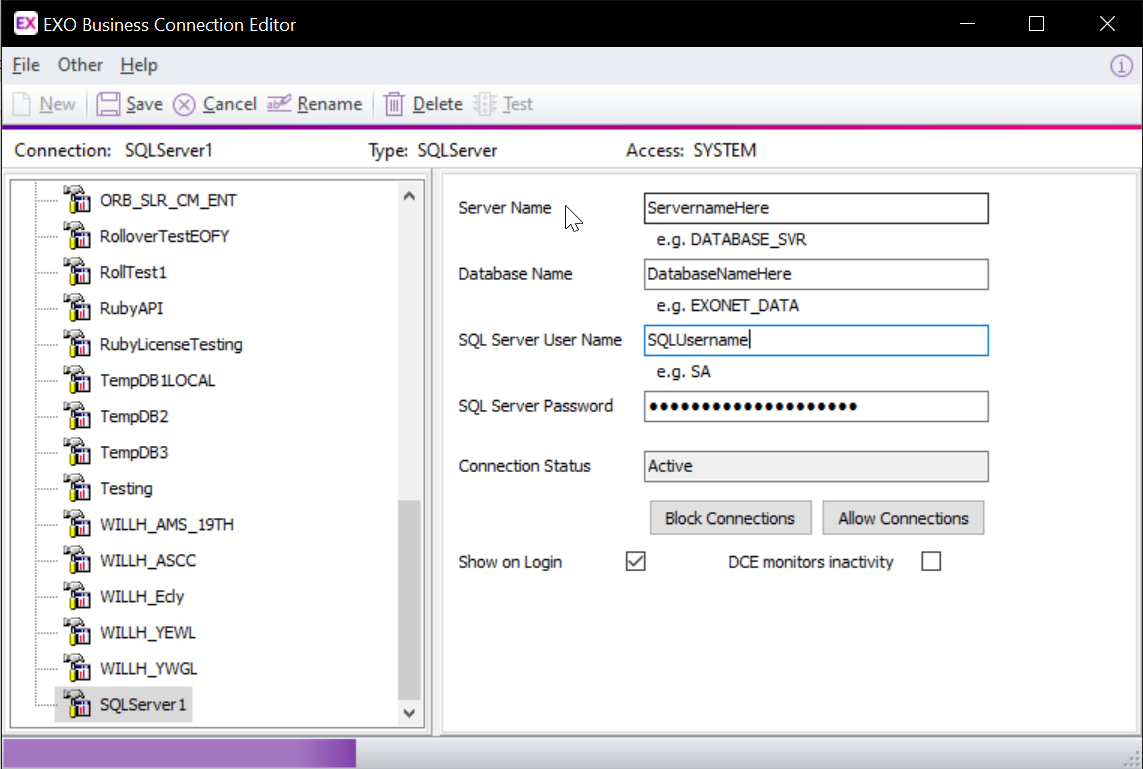
Task: Select WILLH_ASCC in the connection tree
Action: pos(148,560)
